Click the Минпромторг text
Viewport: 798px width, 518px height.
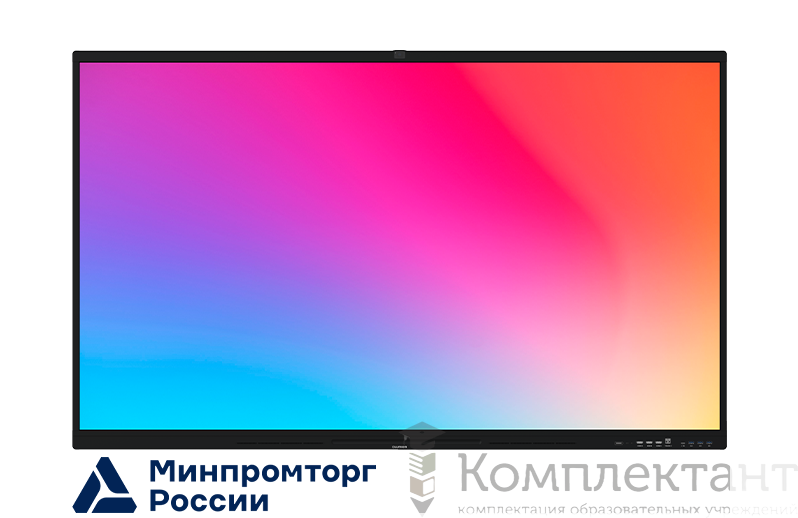tap(262, 471)
